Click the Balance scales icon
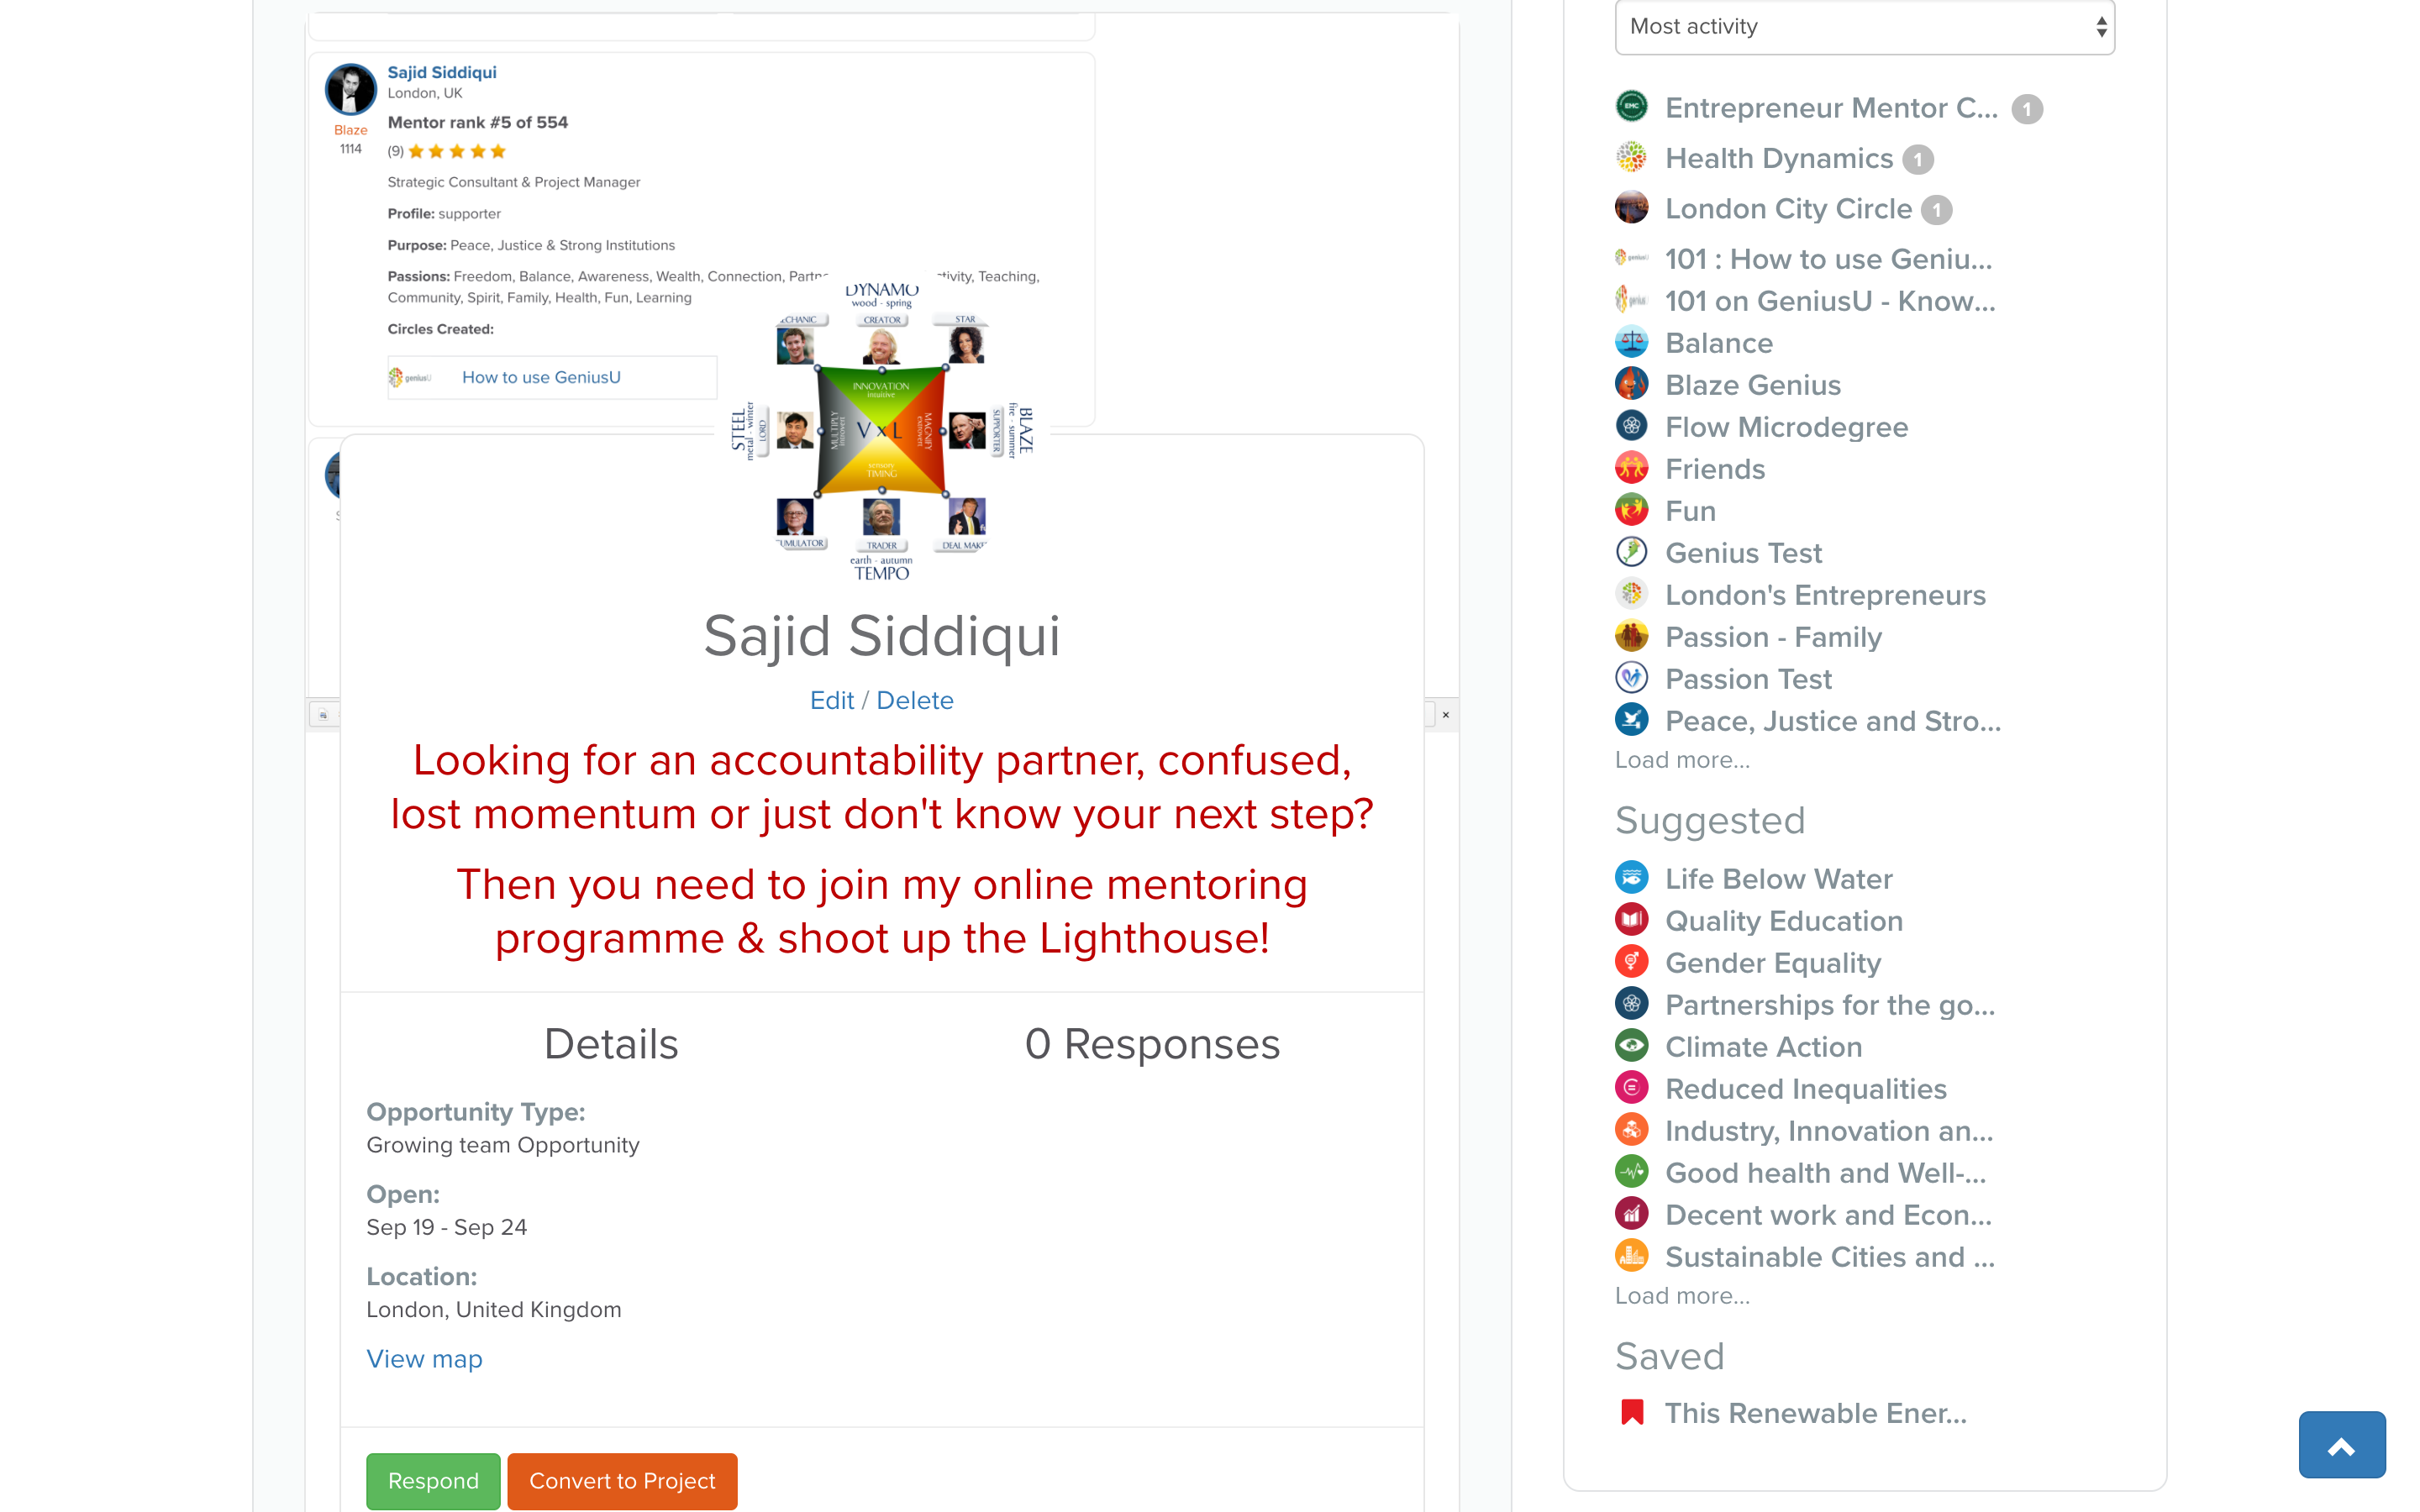The image size is (2420, 1512). [x=1631, y=342]
